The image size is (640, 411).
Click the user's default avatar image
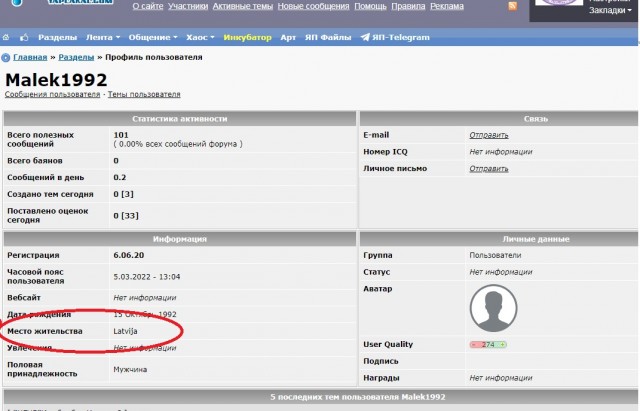(x=493, y=308)
